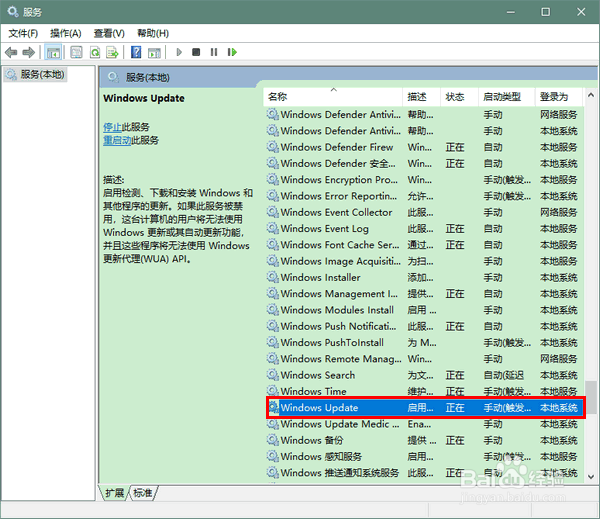Viewport: 600px width, 519px height.
Task: Select Windows Time service
Action: [x=424, y=391]
